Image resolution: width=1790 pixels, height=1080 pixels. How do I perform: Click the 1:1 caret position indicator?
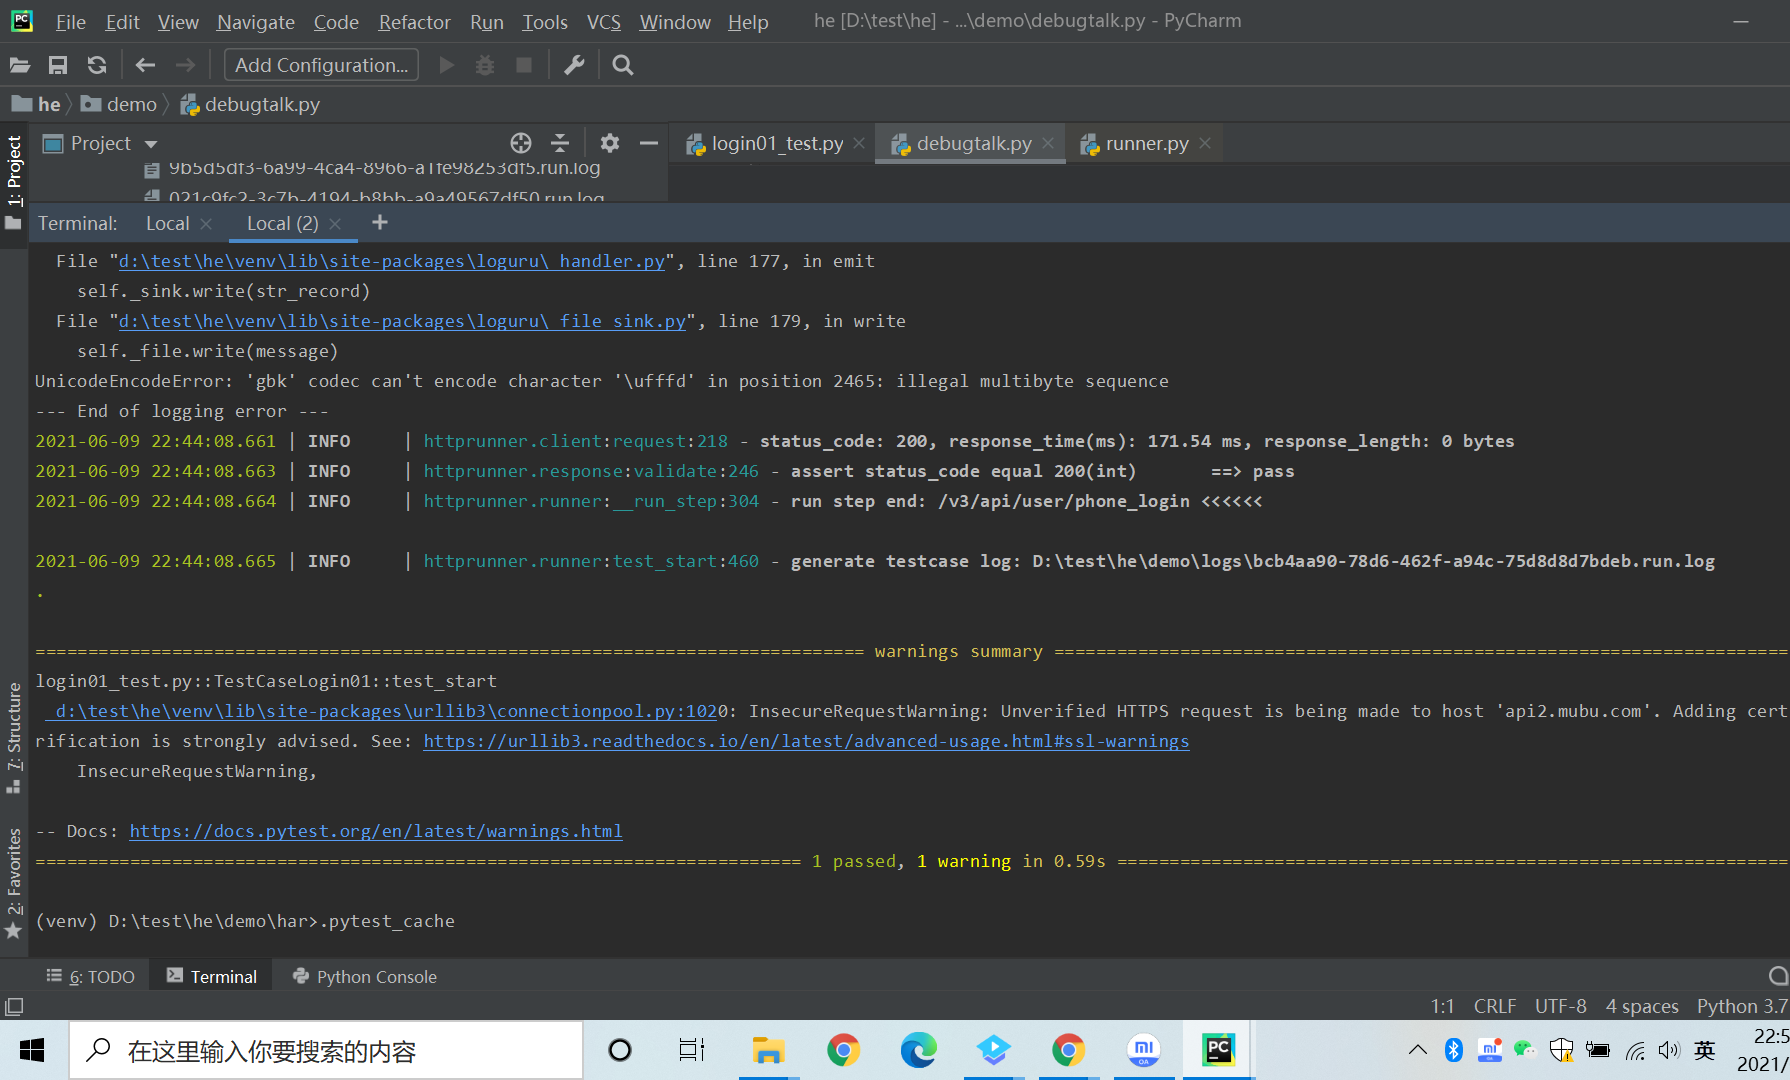tap(1442, 1006)
